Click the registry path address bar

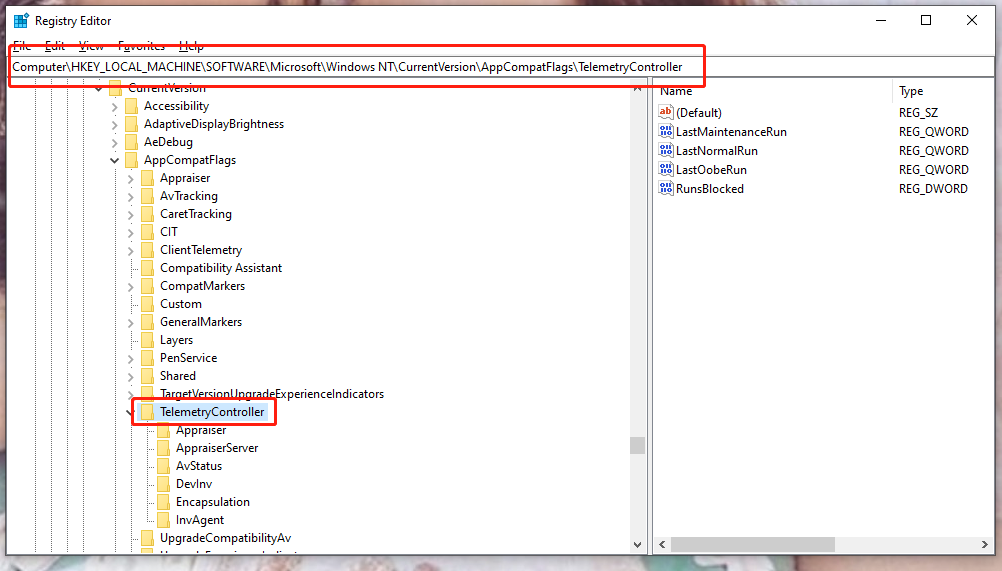pyautogui.click(x=502, y=66)
